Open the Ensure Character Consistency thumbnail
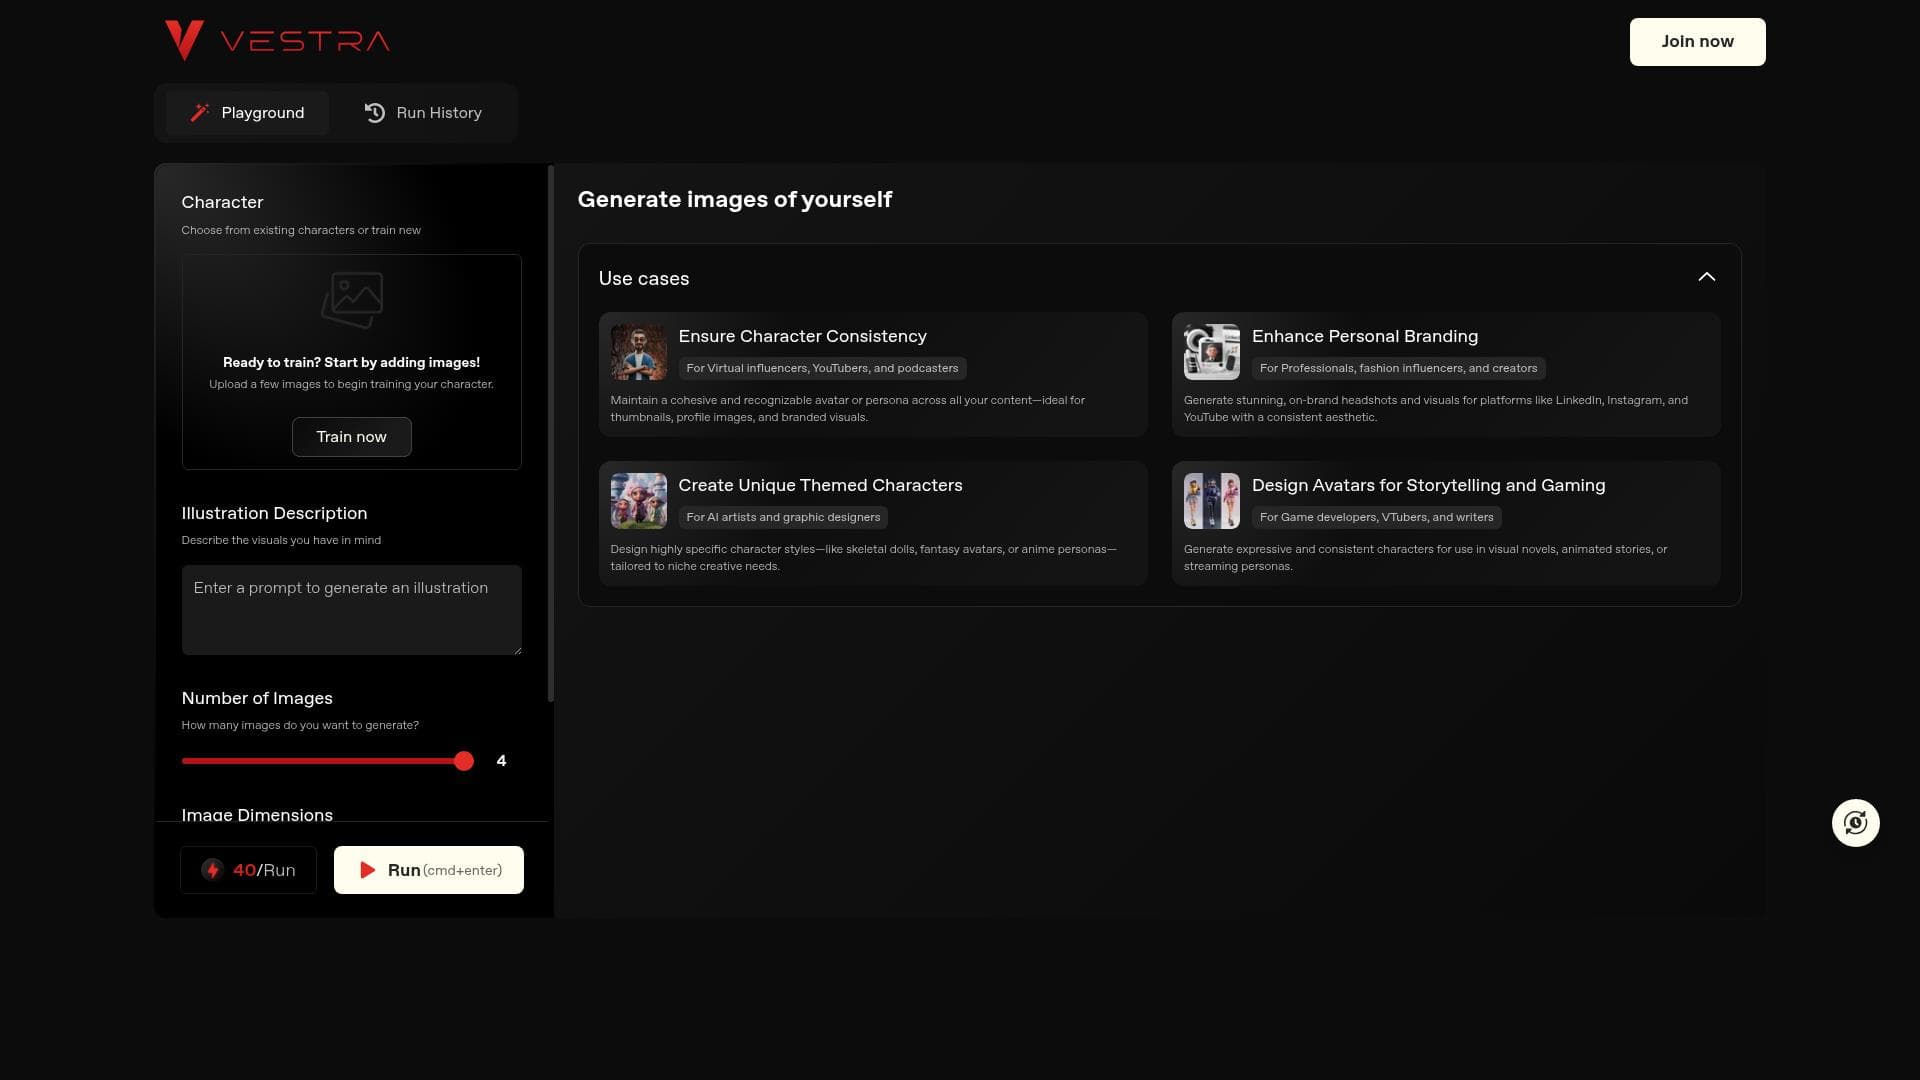Viewport: 1920px width, 1080px height. click(638, 352)
